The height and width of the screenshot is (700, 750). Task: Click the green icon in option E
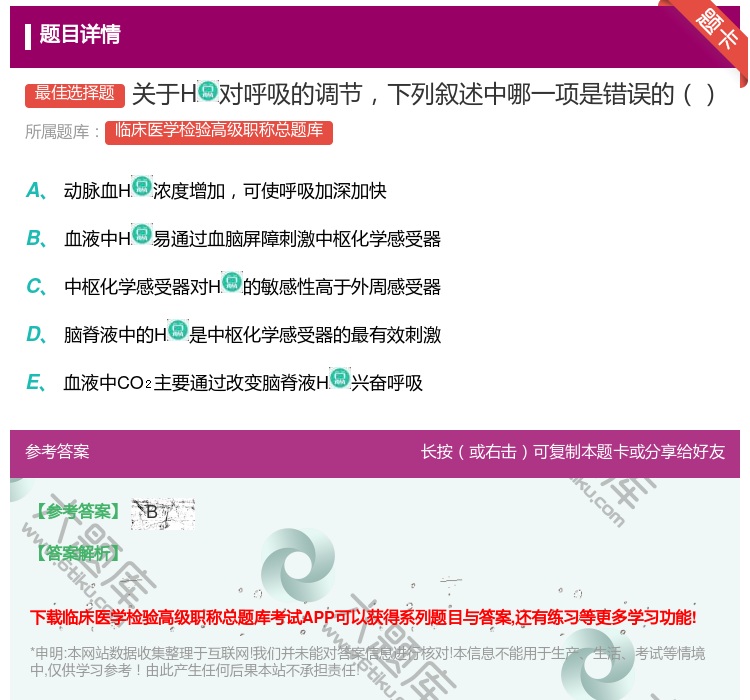click(x=340, y=378)
